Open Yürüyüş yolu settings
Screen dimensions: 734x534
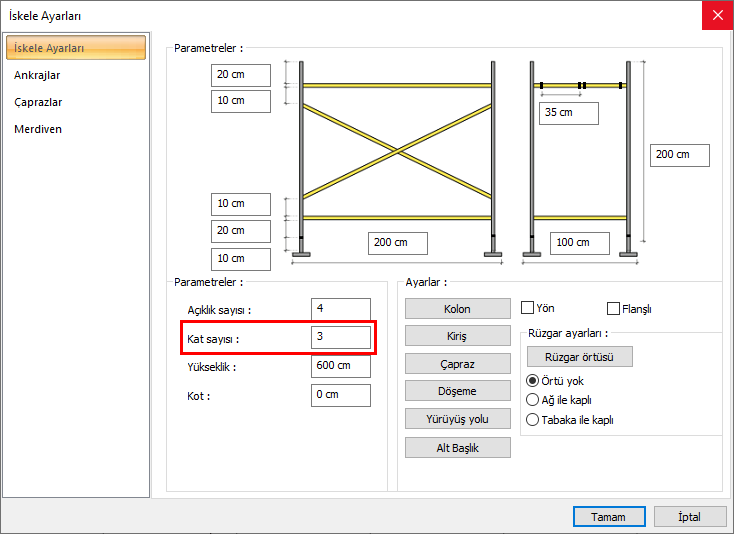point(457,419)
